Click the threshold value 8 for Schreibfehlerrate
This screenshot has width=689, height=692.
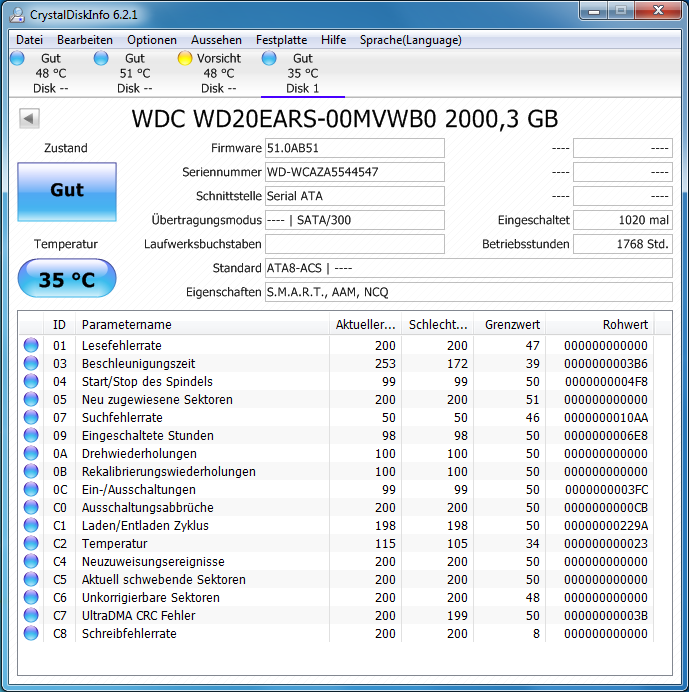pos(536,634)
